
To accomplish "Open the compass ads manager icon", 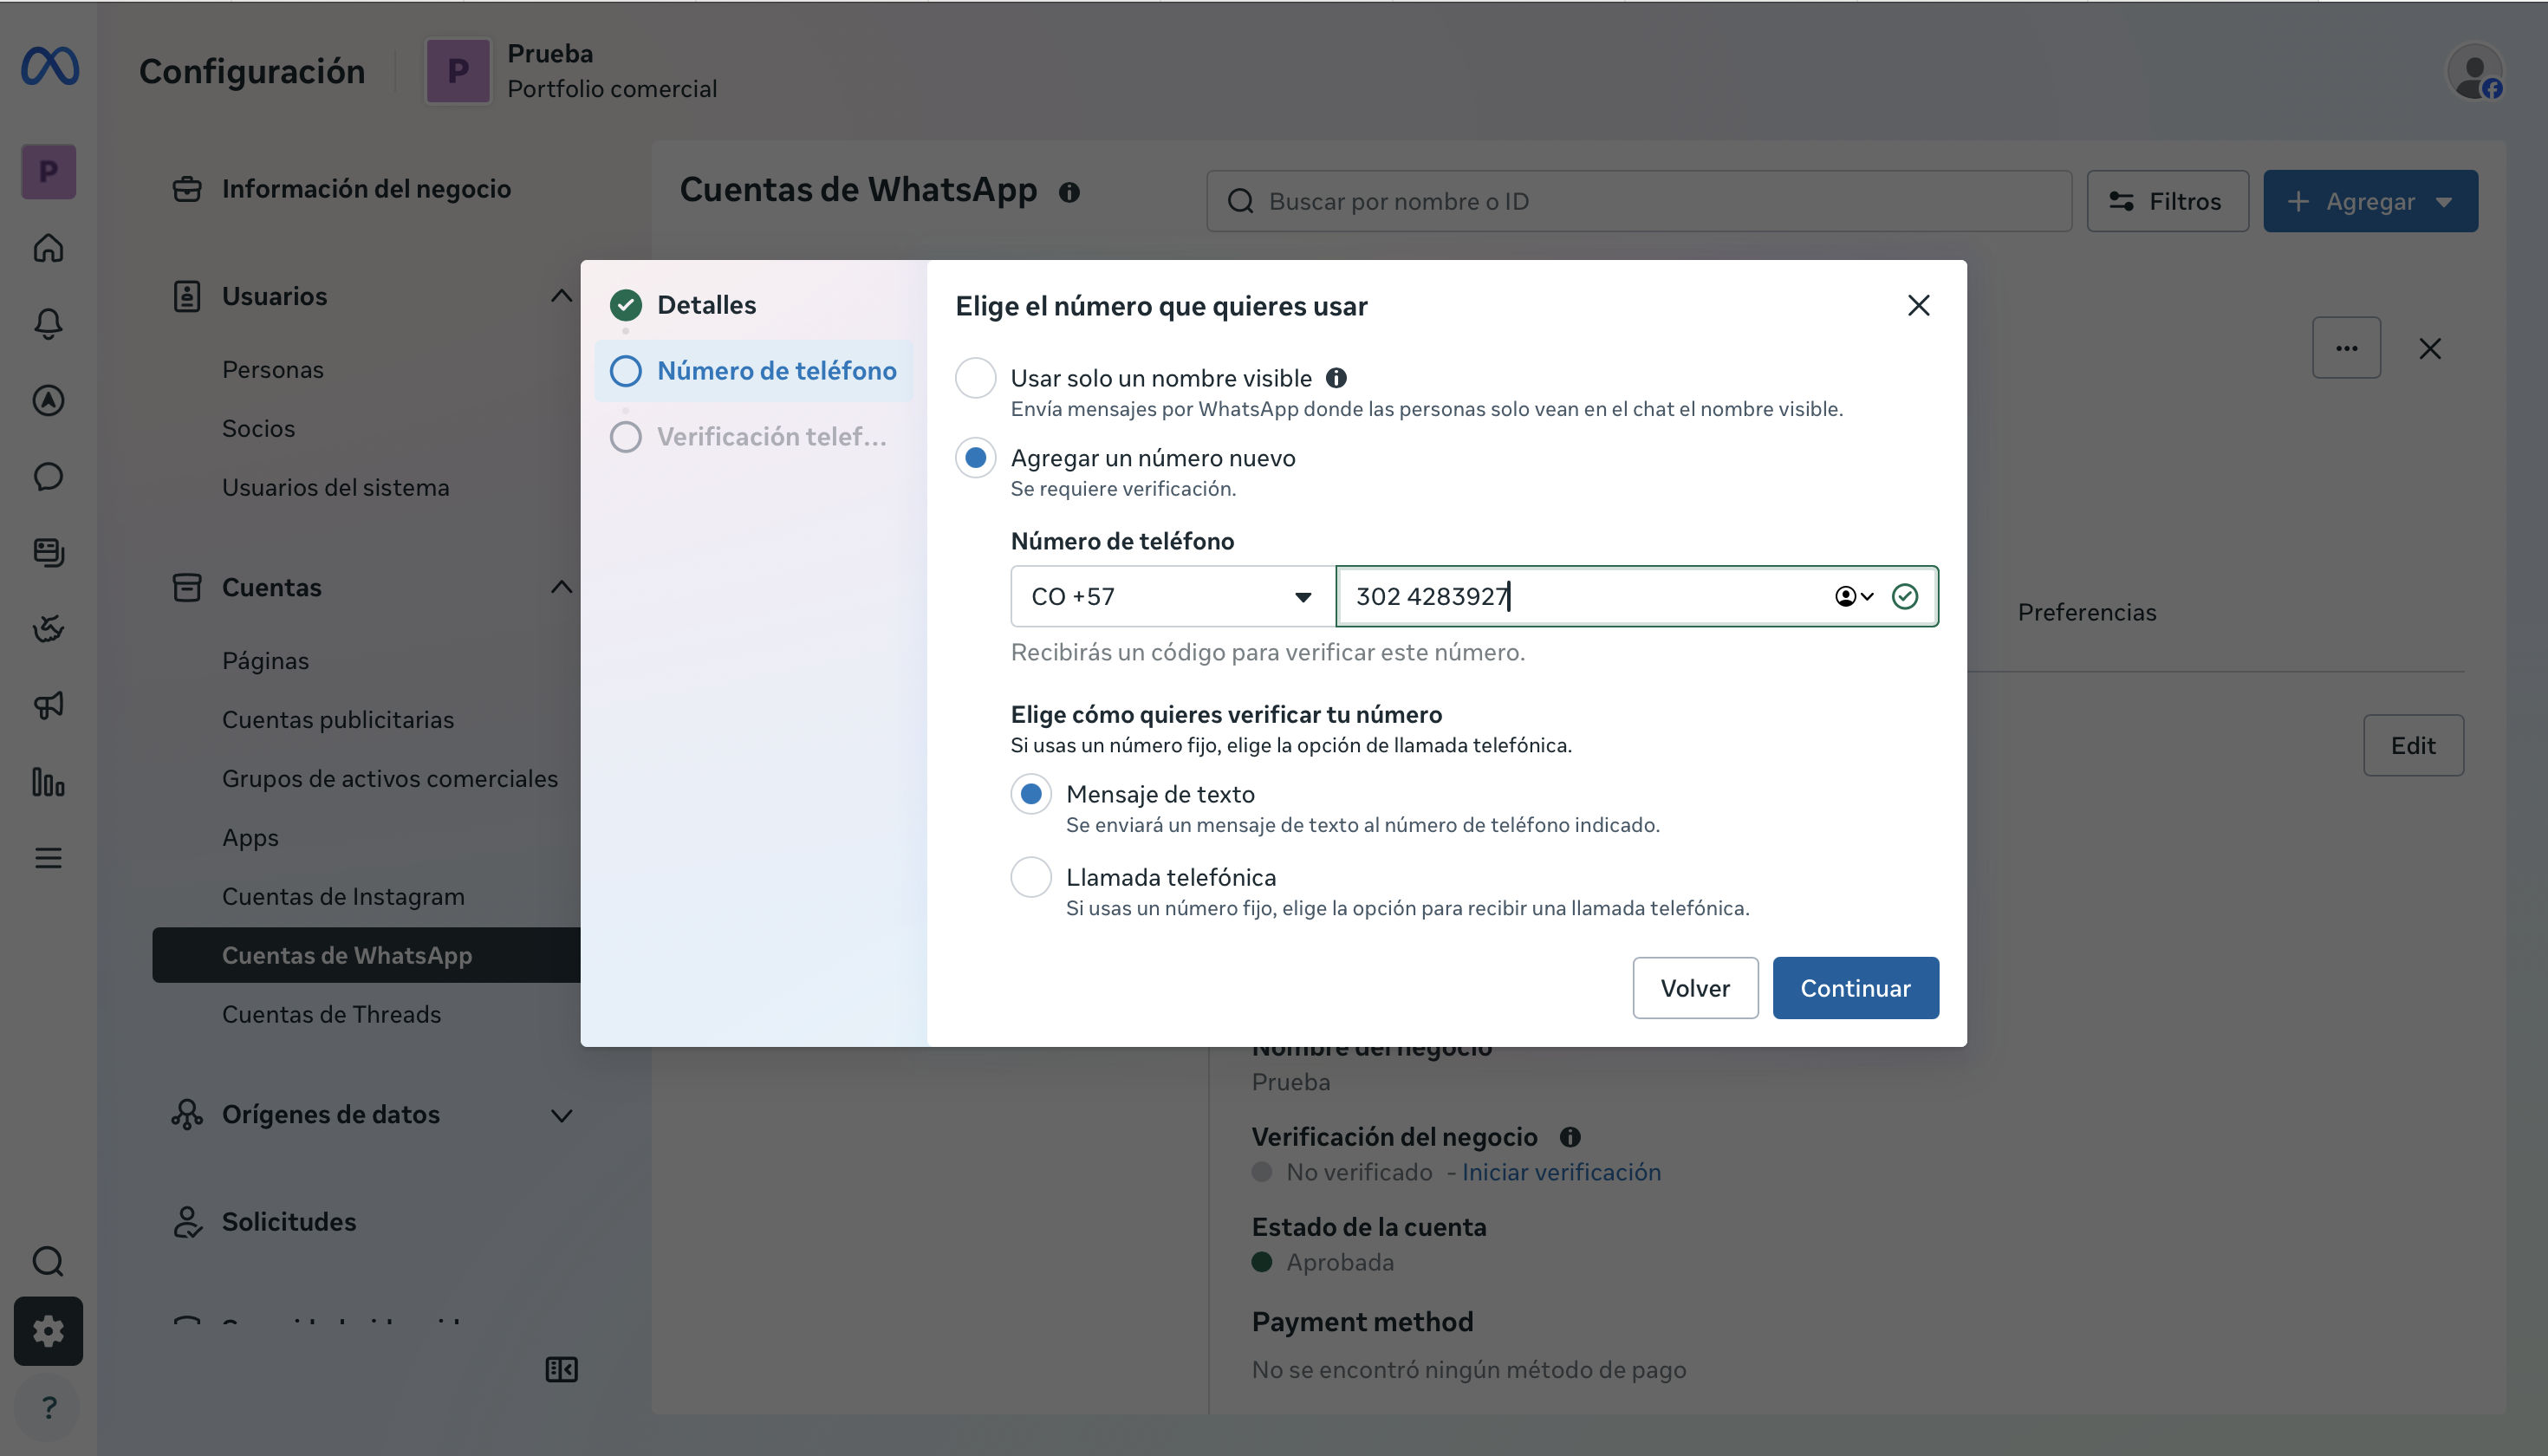I will point(48,400).
